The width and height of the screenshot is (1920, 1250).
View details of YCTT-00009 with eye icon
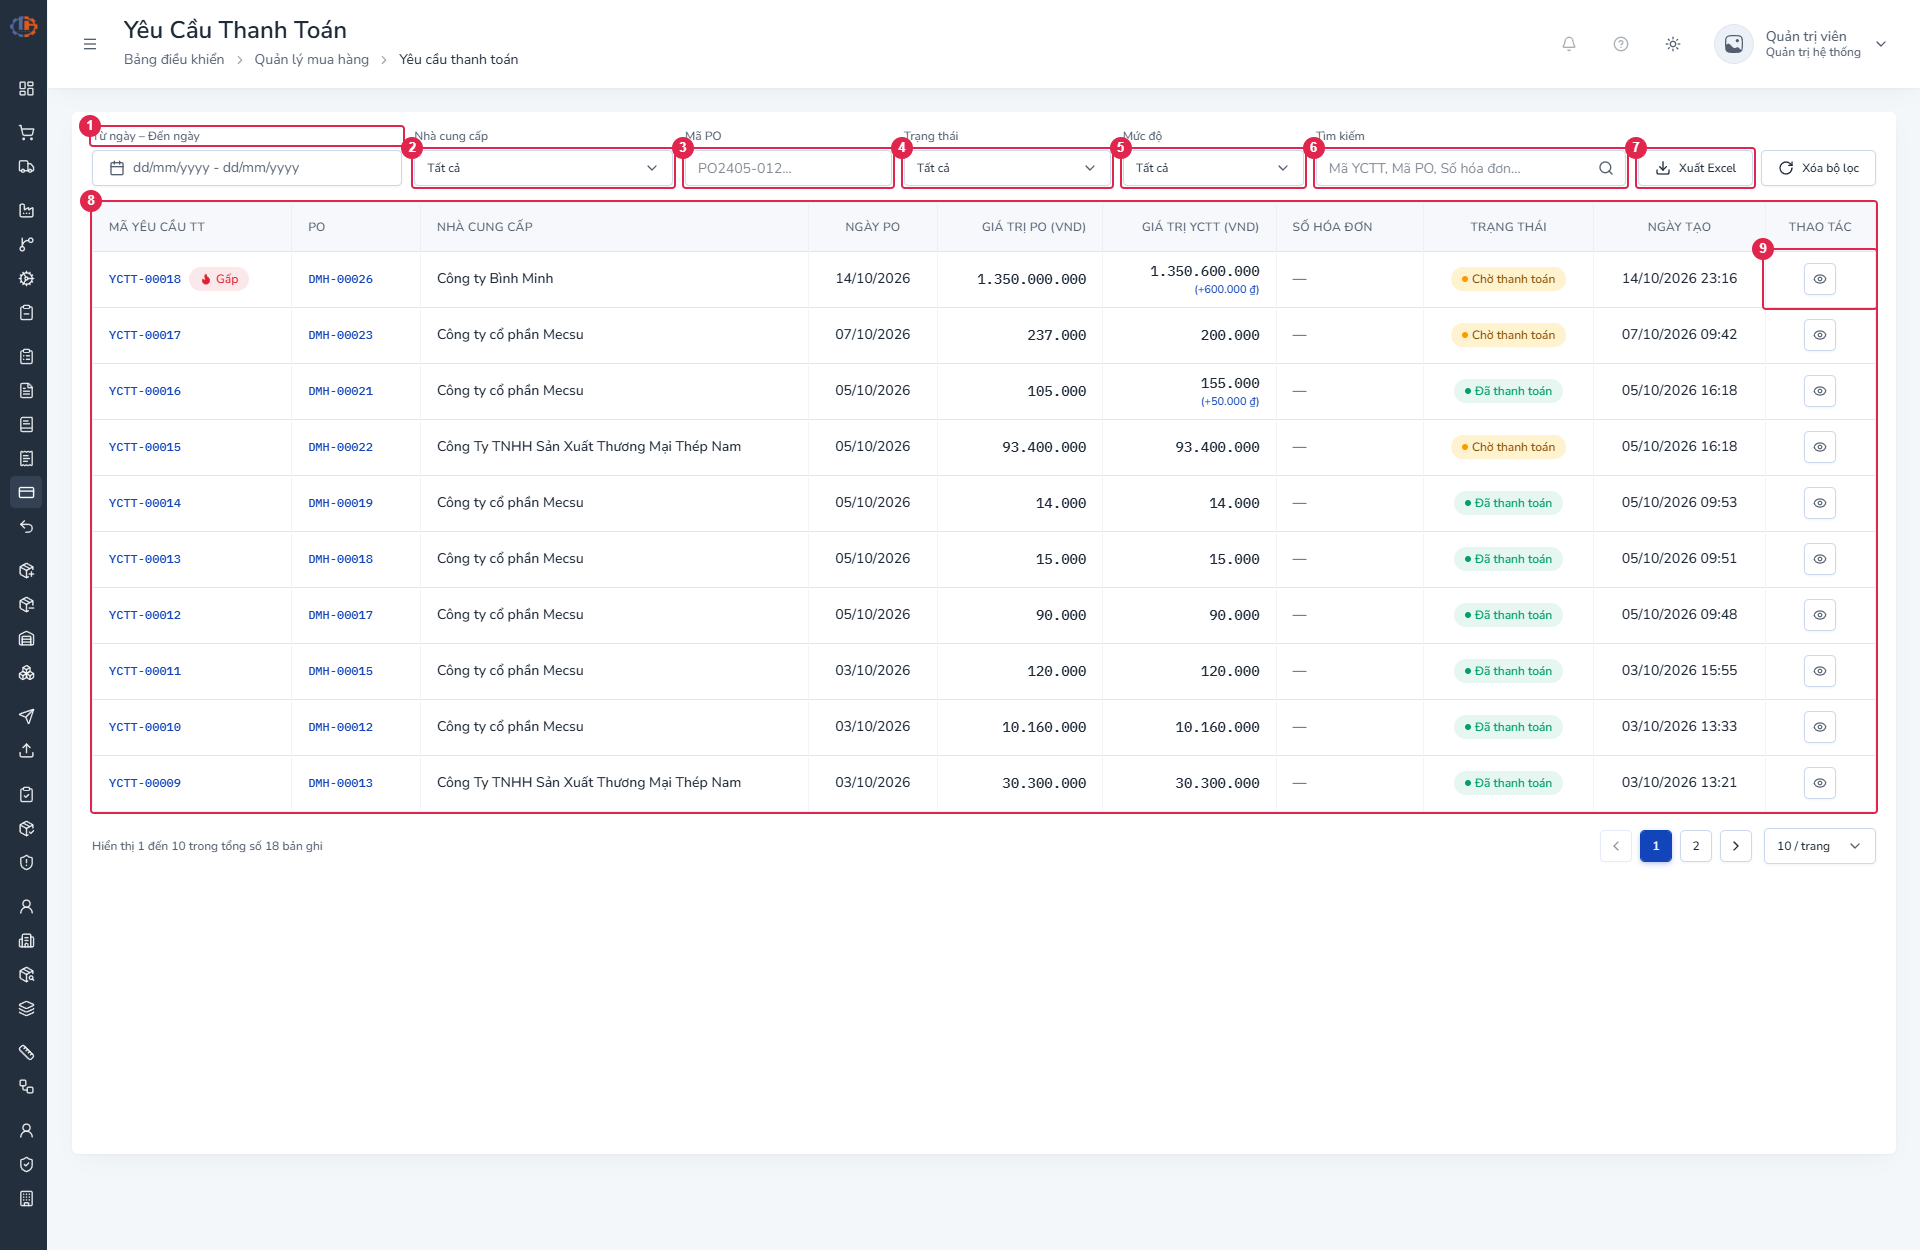tap(1820, 783)
